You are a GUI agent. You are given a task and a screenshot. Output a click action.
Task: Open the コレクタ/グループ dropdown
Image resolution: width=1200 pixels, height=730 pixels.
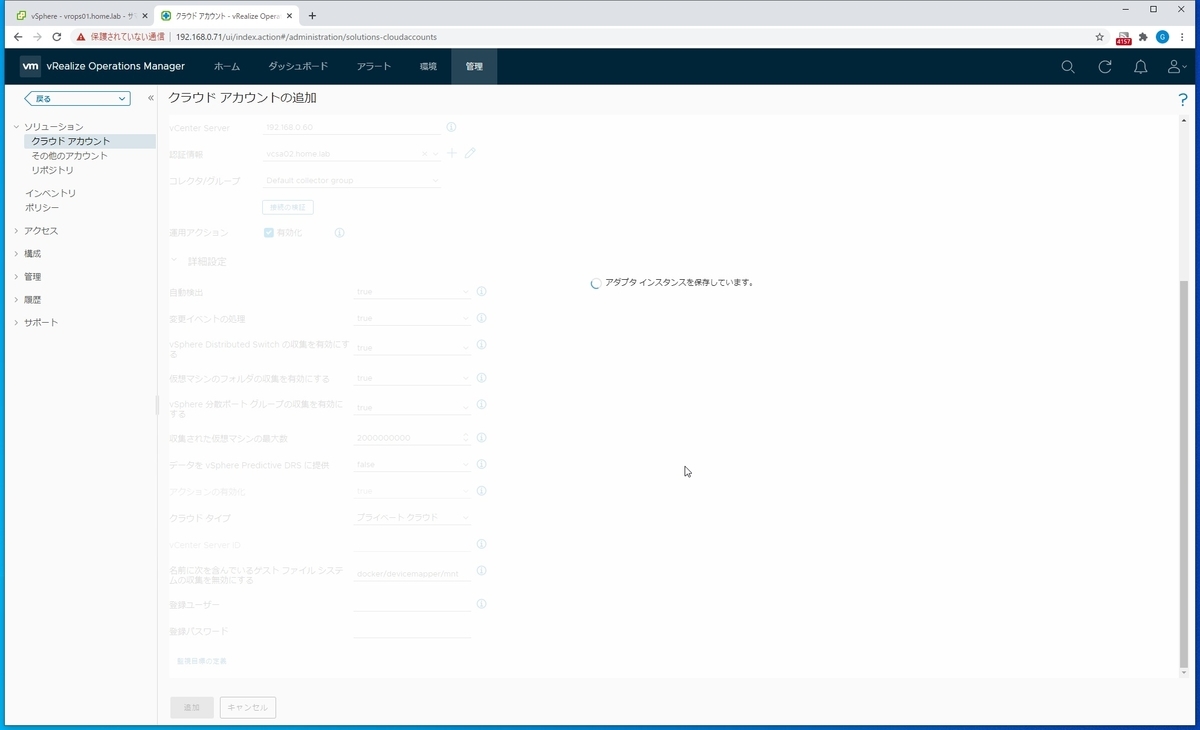click(351, 181)
